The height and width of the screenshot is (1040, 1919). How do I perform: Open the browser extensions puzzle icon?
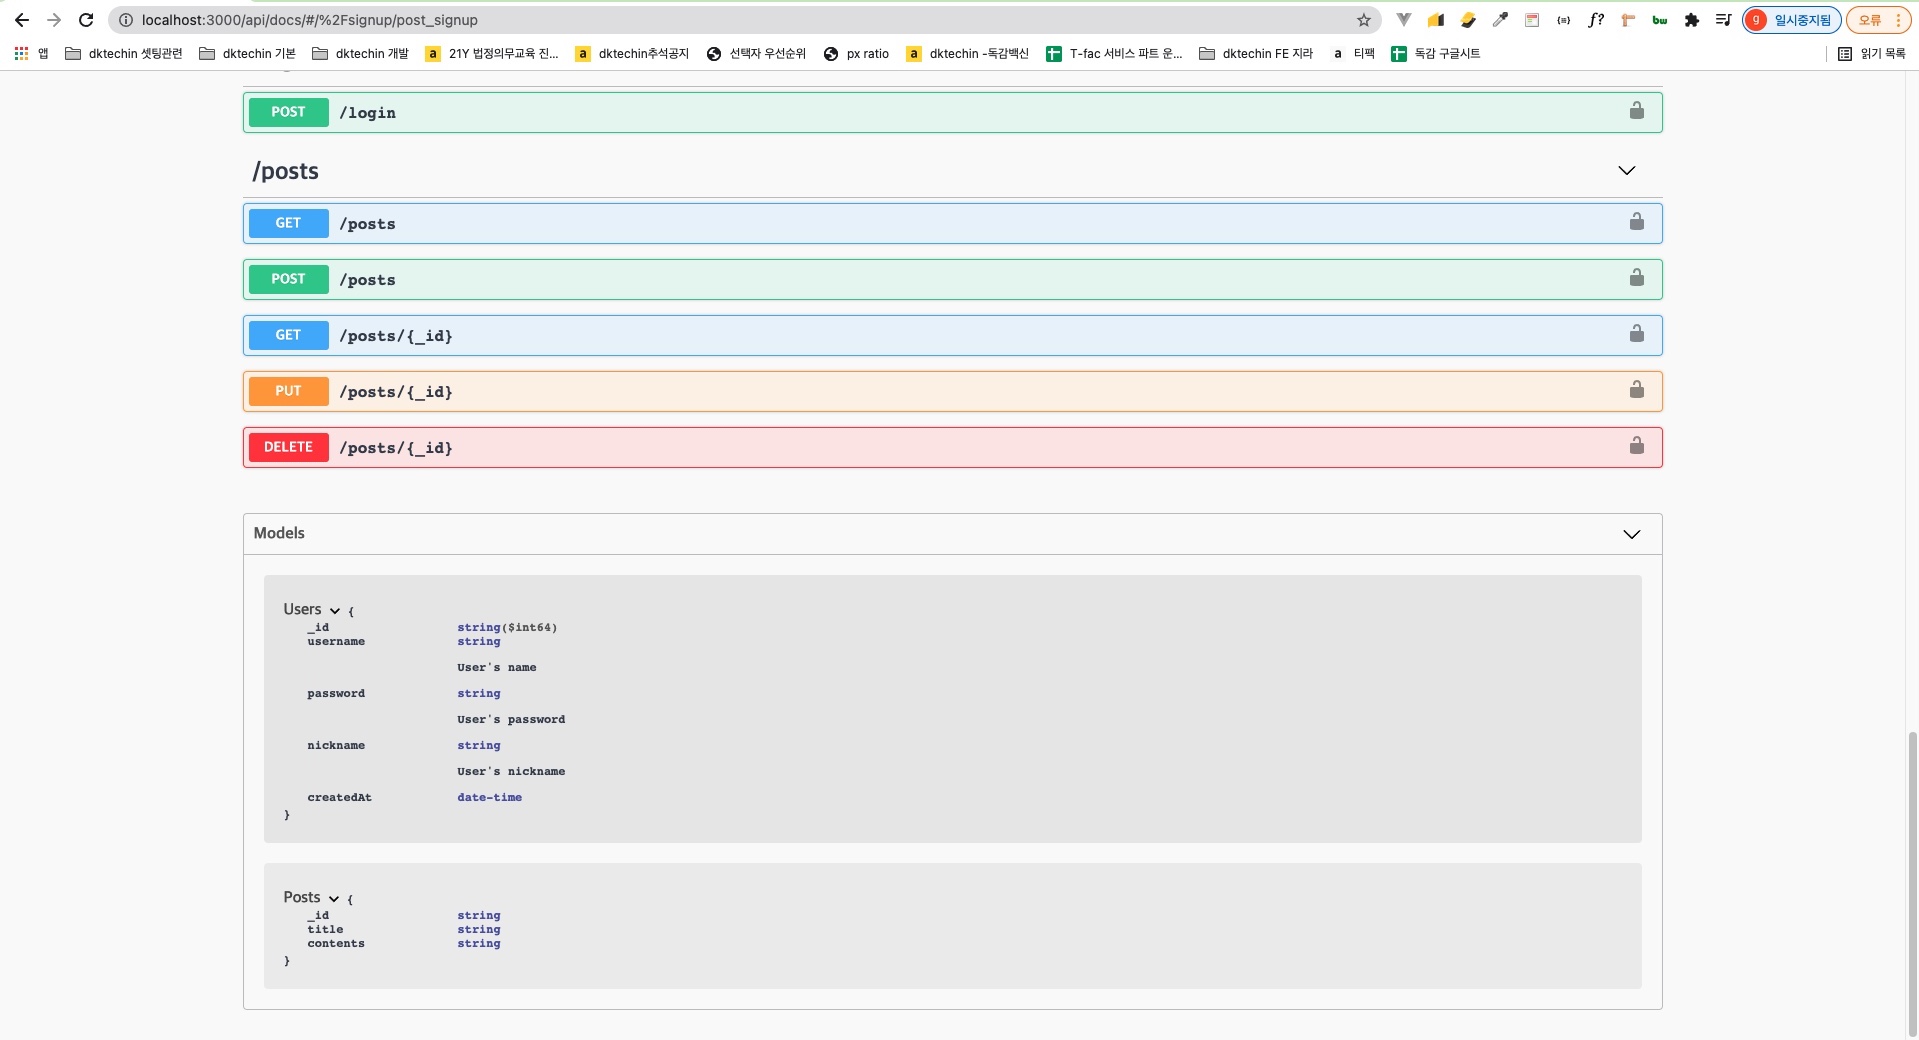1691,20
